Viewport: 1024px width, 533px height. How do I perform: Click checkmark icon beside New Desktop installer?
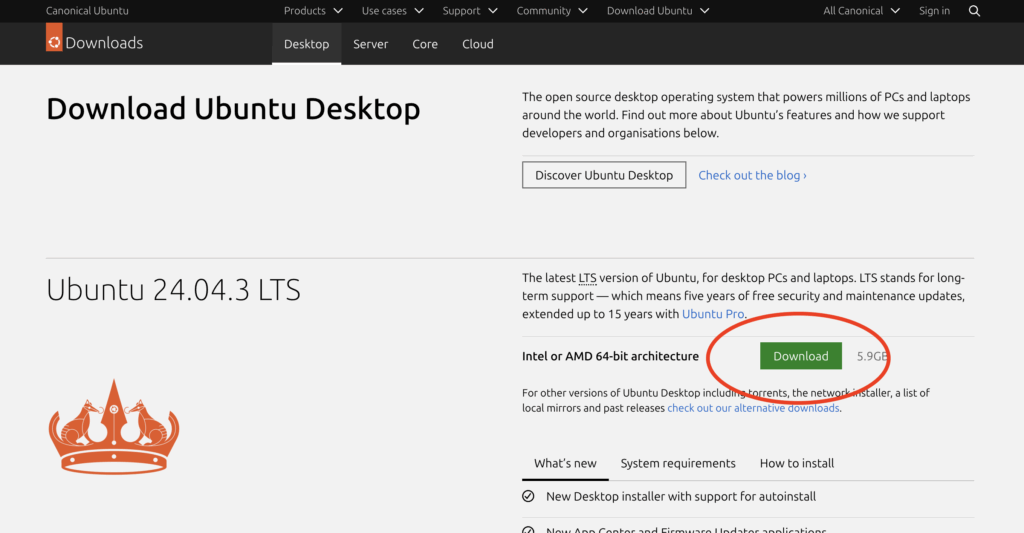point(528,496)
